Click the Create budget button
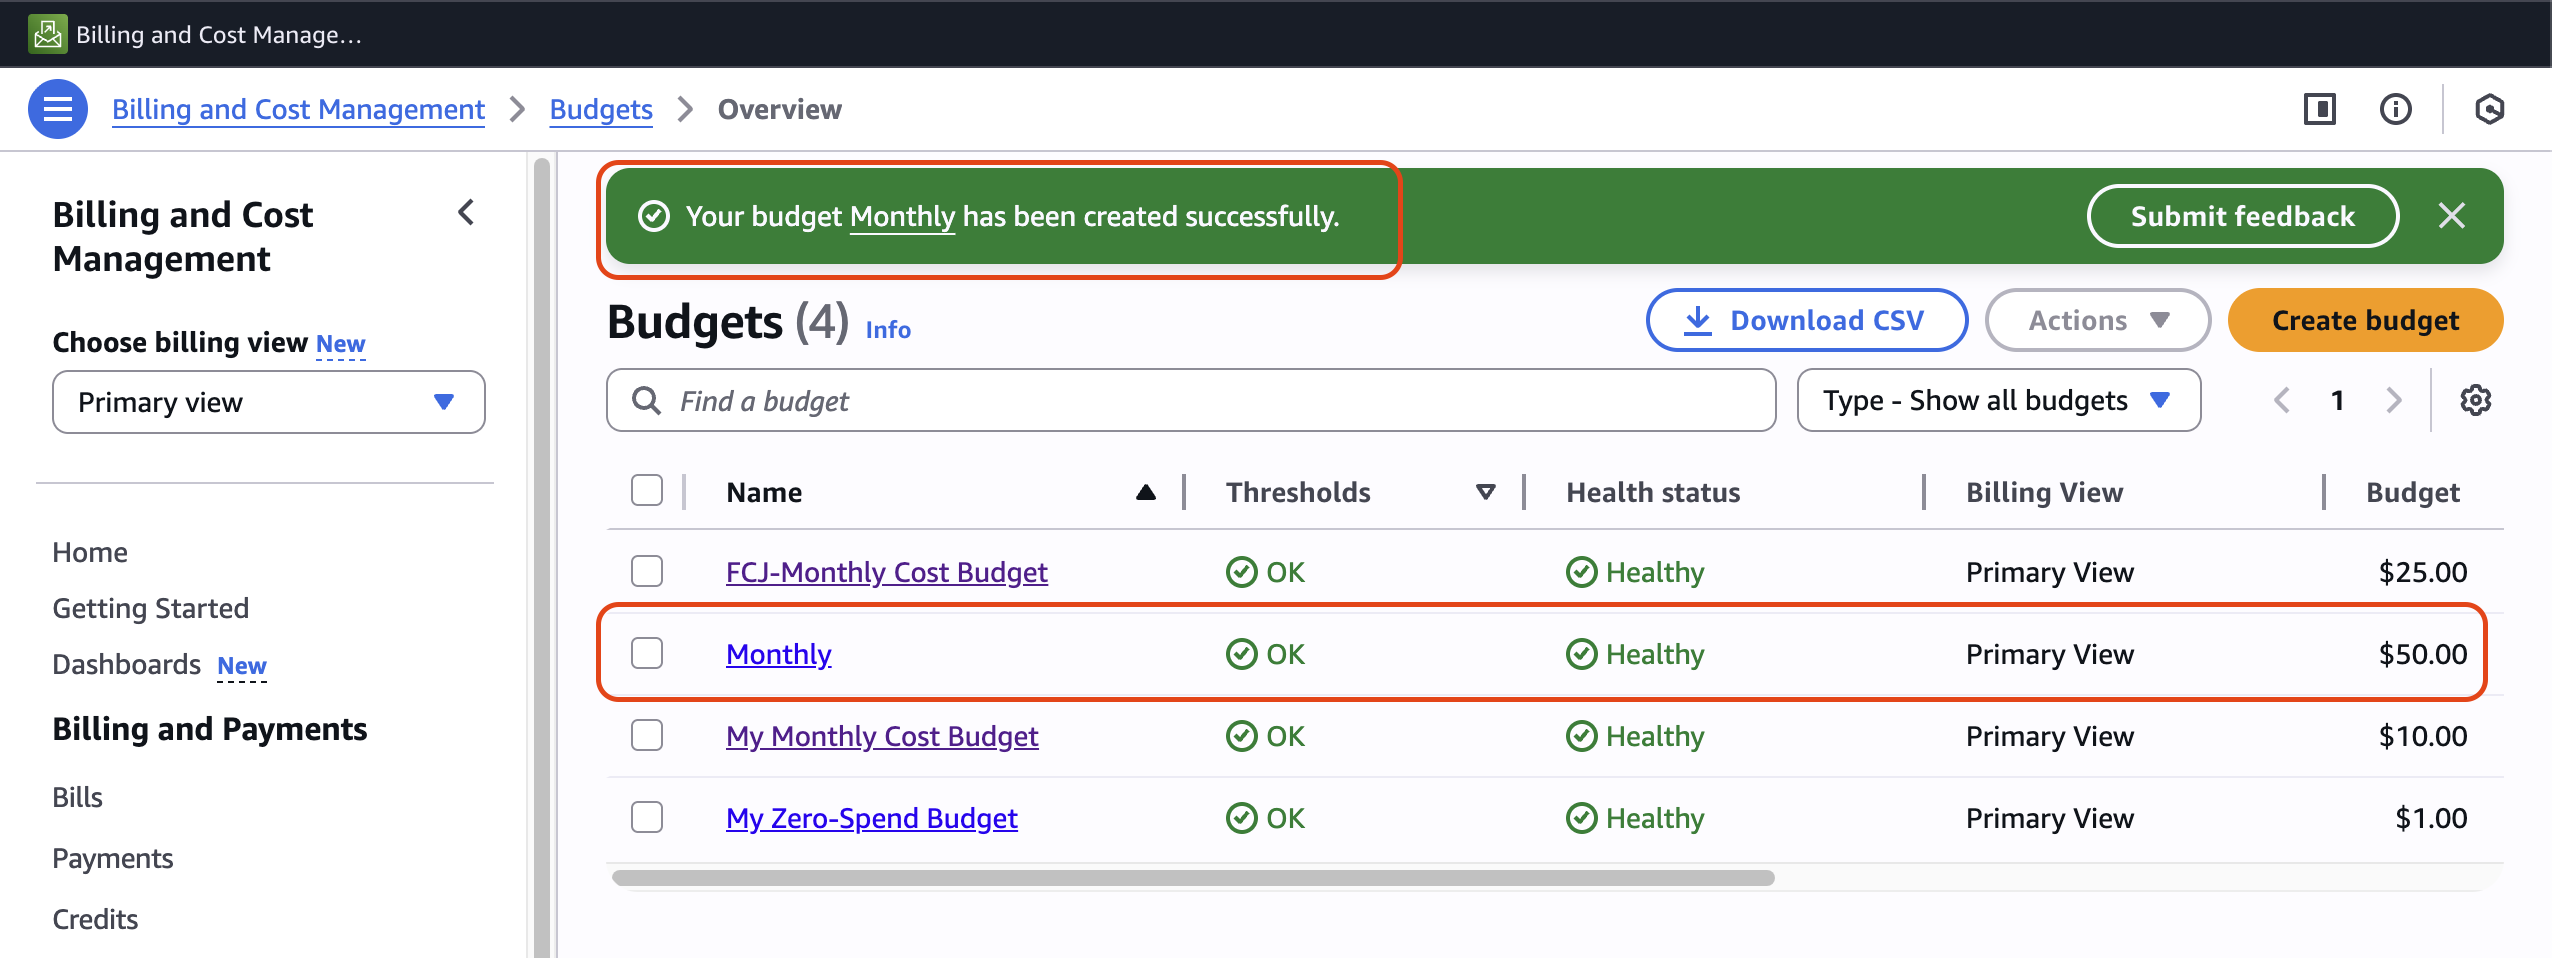The width and height of the screenshot is (2552, 958). 2365,320
